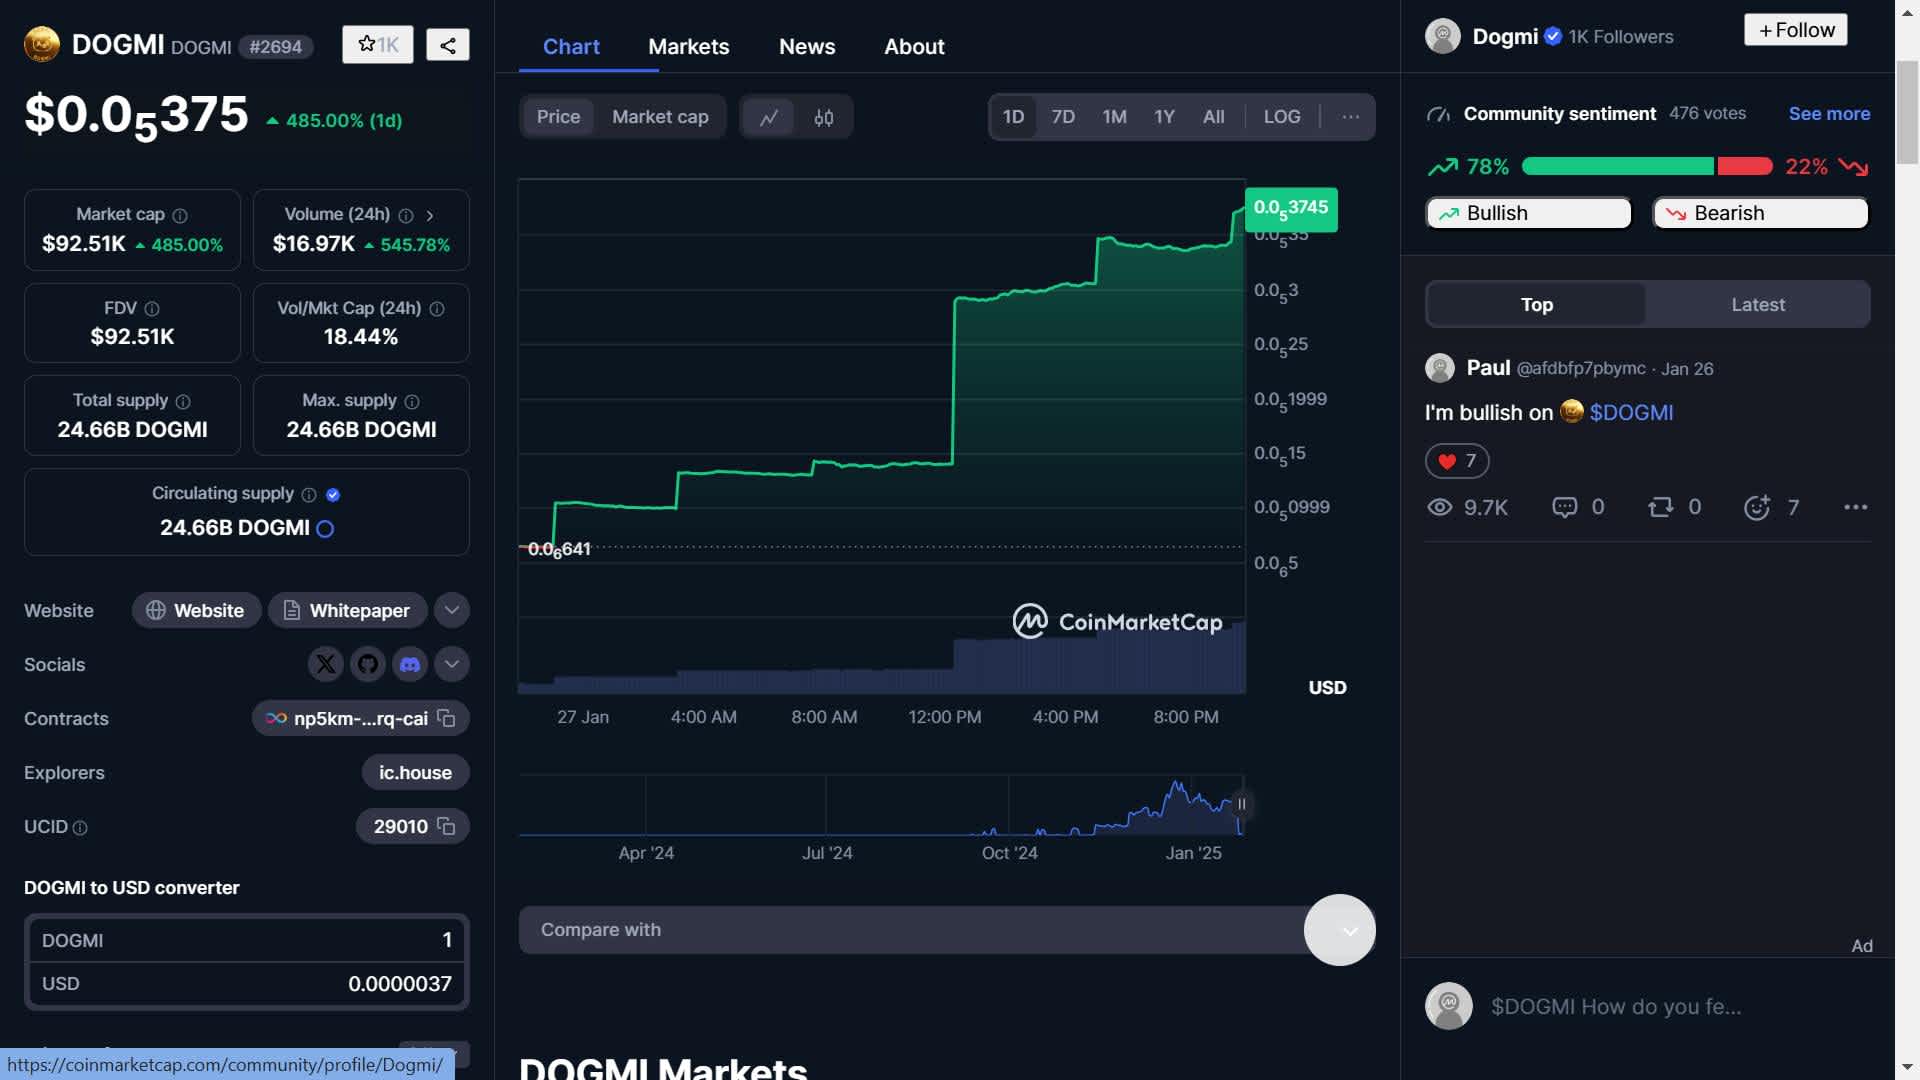Click the $DOGMI post comment box
This screenshot has width=1920, height=1080.
click(x=1615, y=1007)
